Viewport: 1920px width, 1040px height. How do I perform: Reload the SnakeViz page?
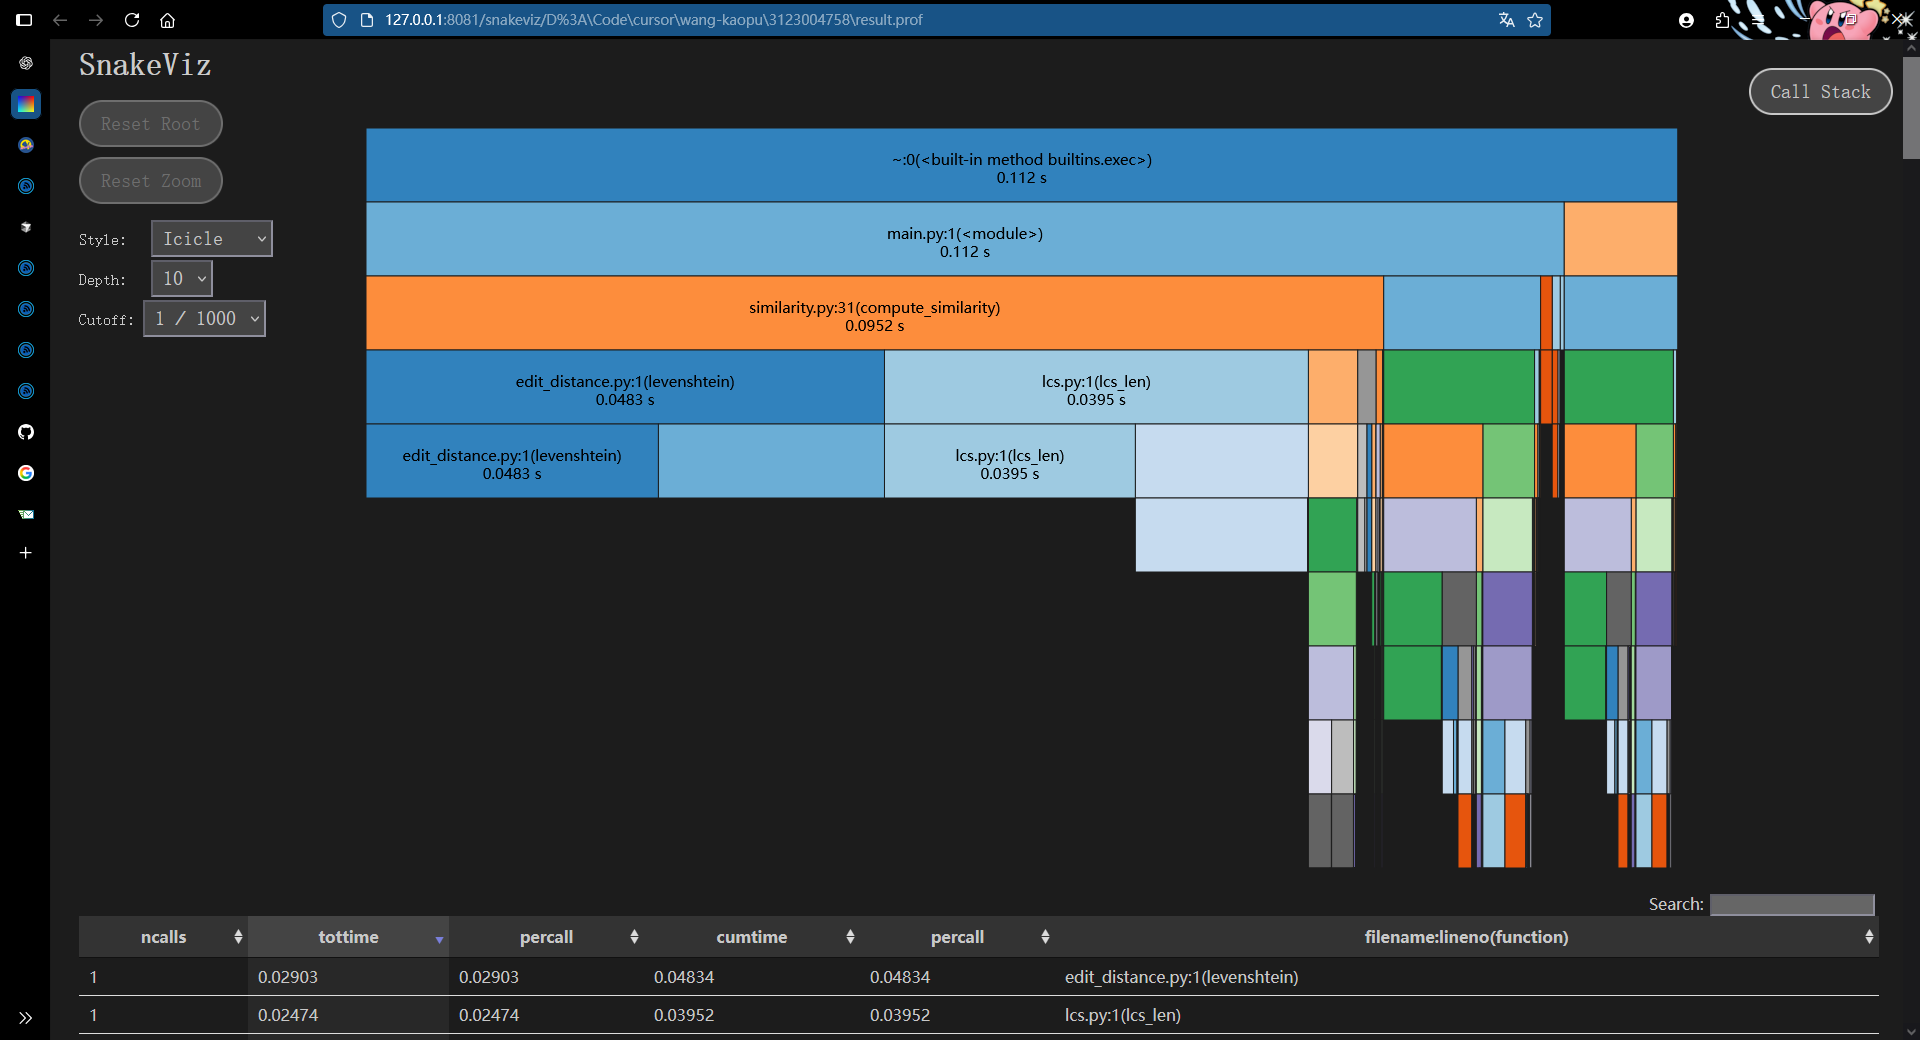131,20
